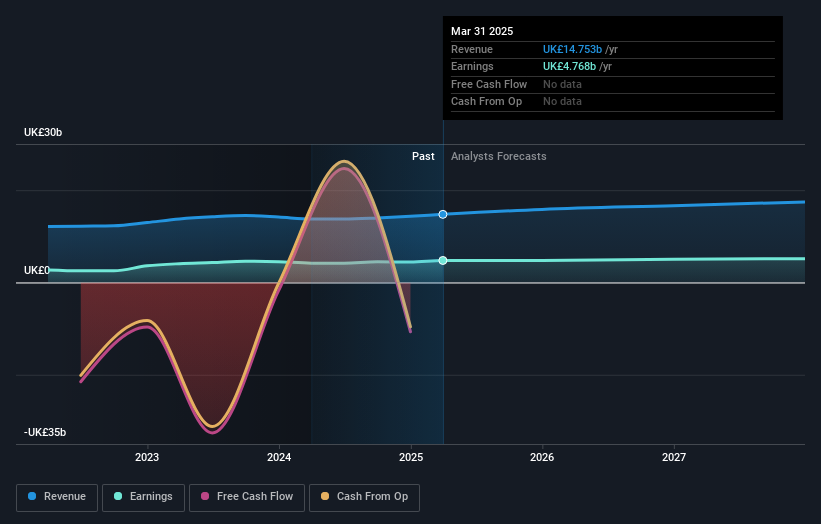Click the 2023 x-axis label

click(147, 457)
